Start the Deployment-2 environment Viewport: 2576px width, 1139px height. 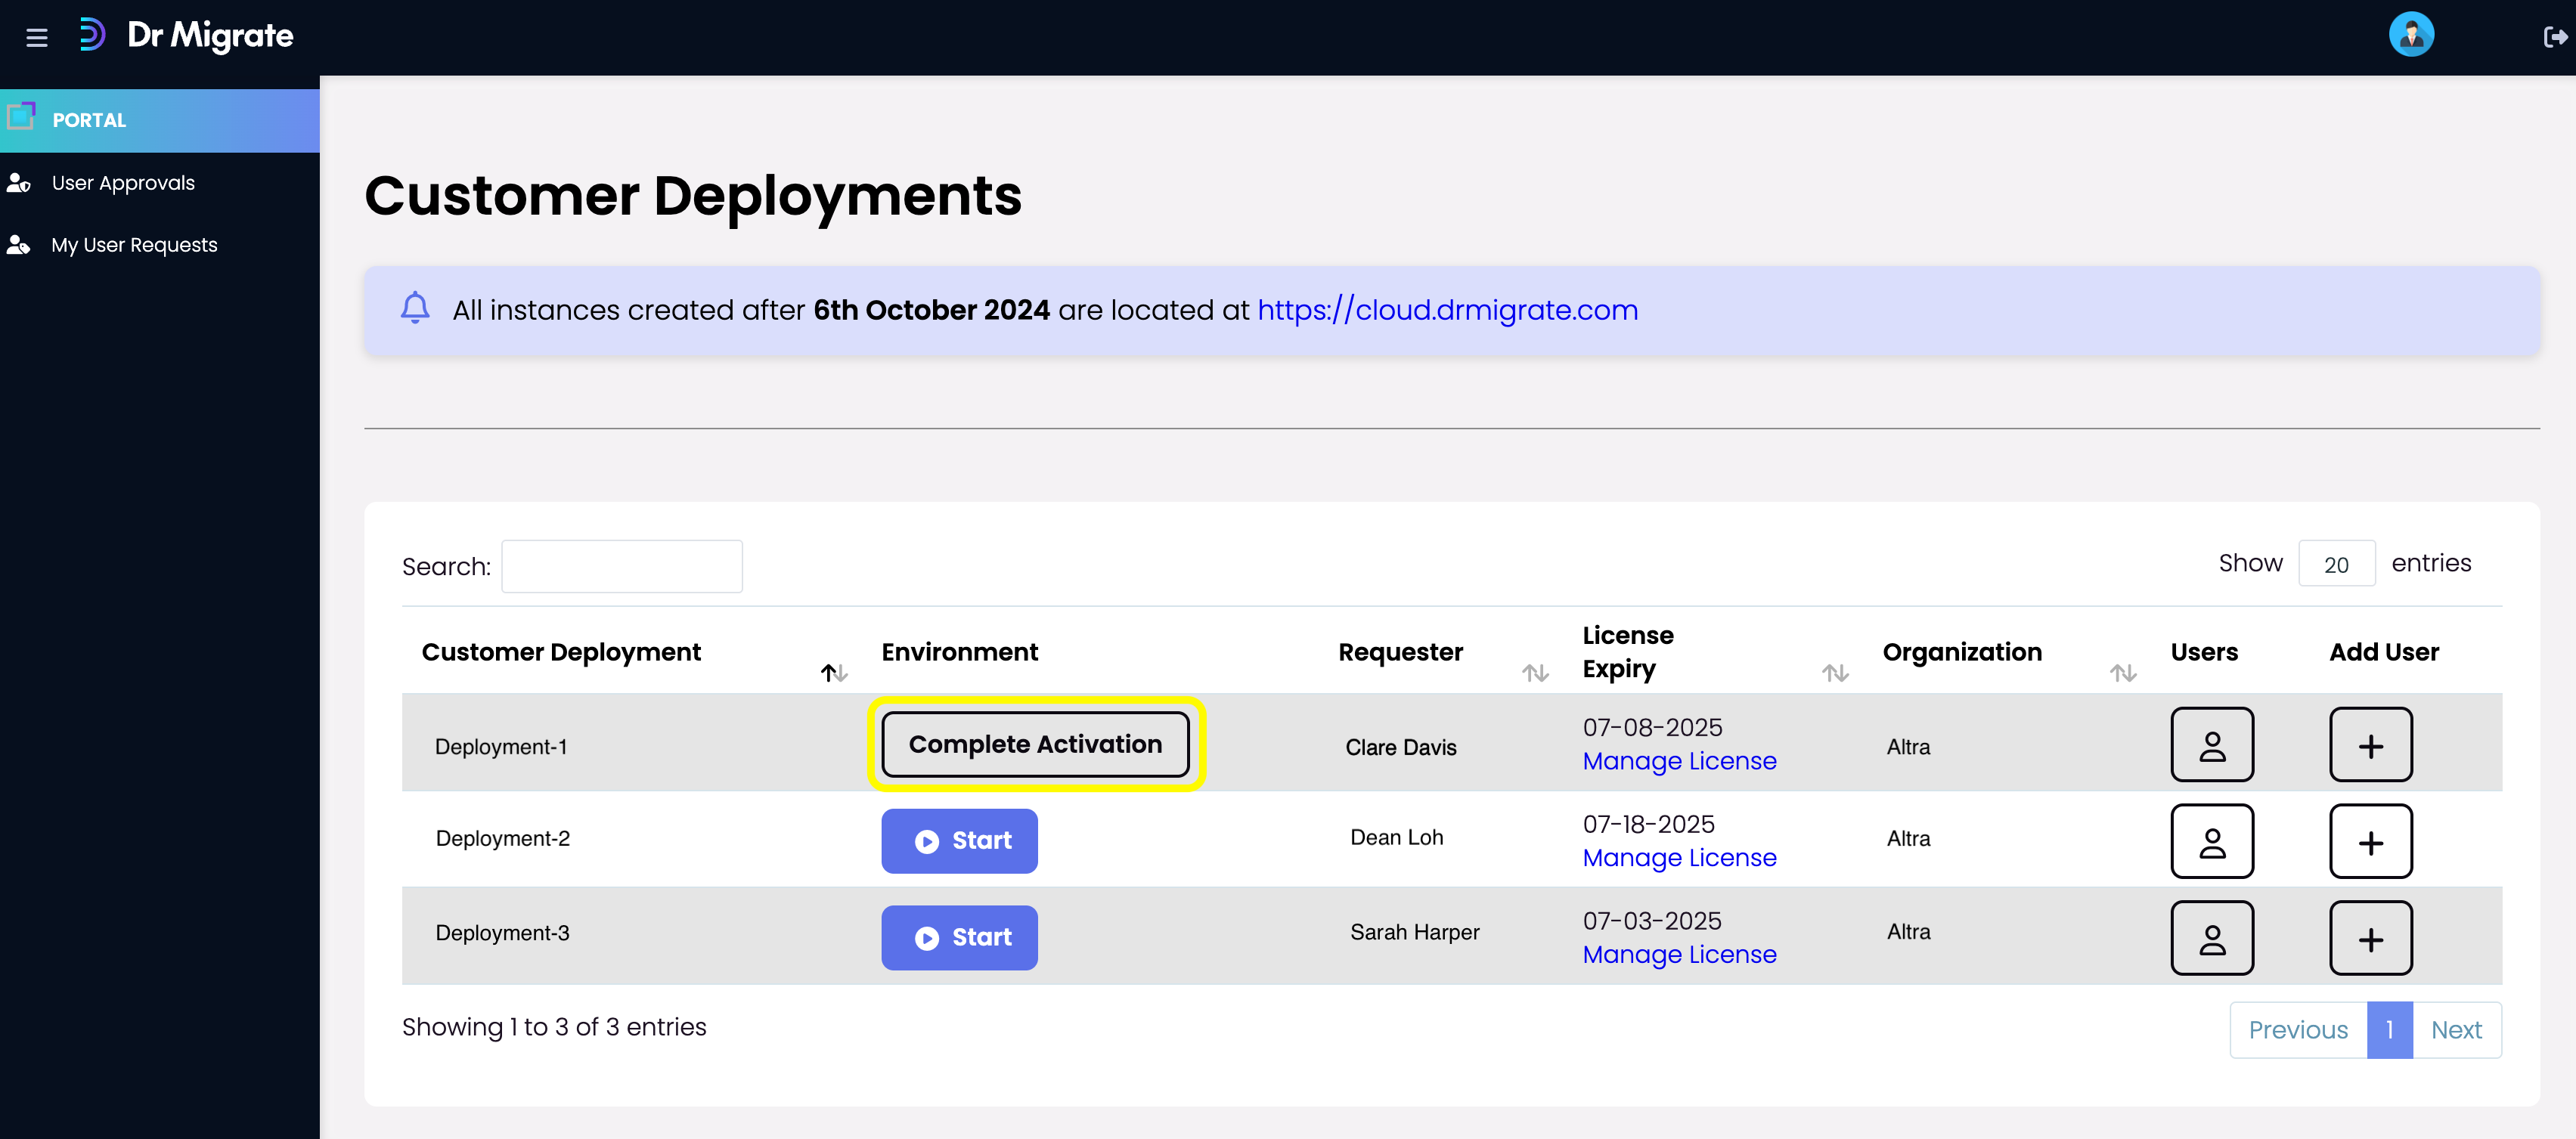tap(959, 841)
